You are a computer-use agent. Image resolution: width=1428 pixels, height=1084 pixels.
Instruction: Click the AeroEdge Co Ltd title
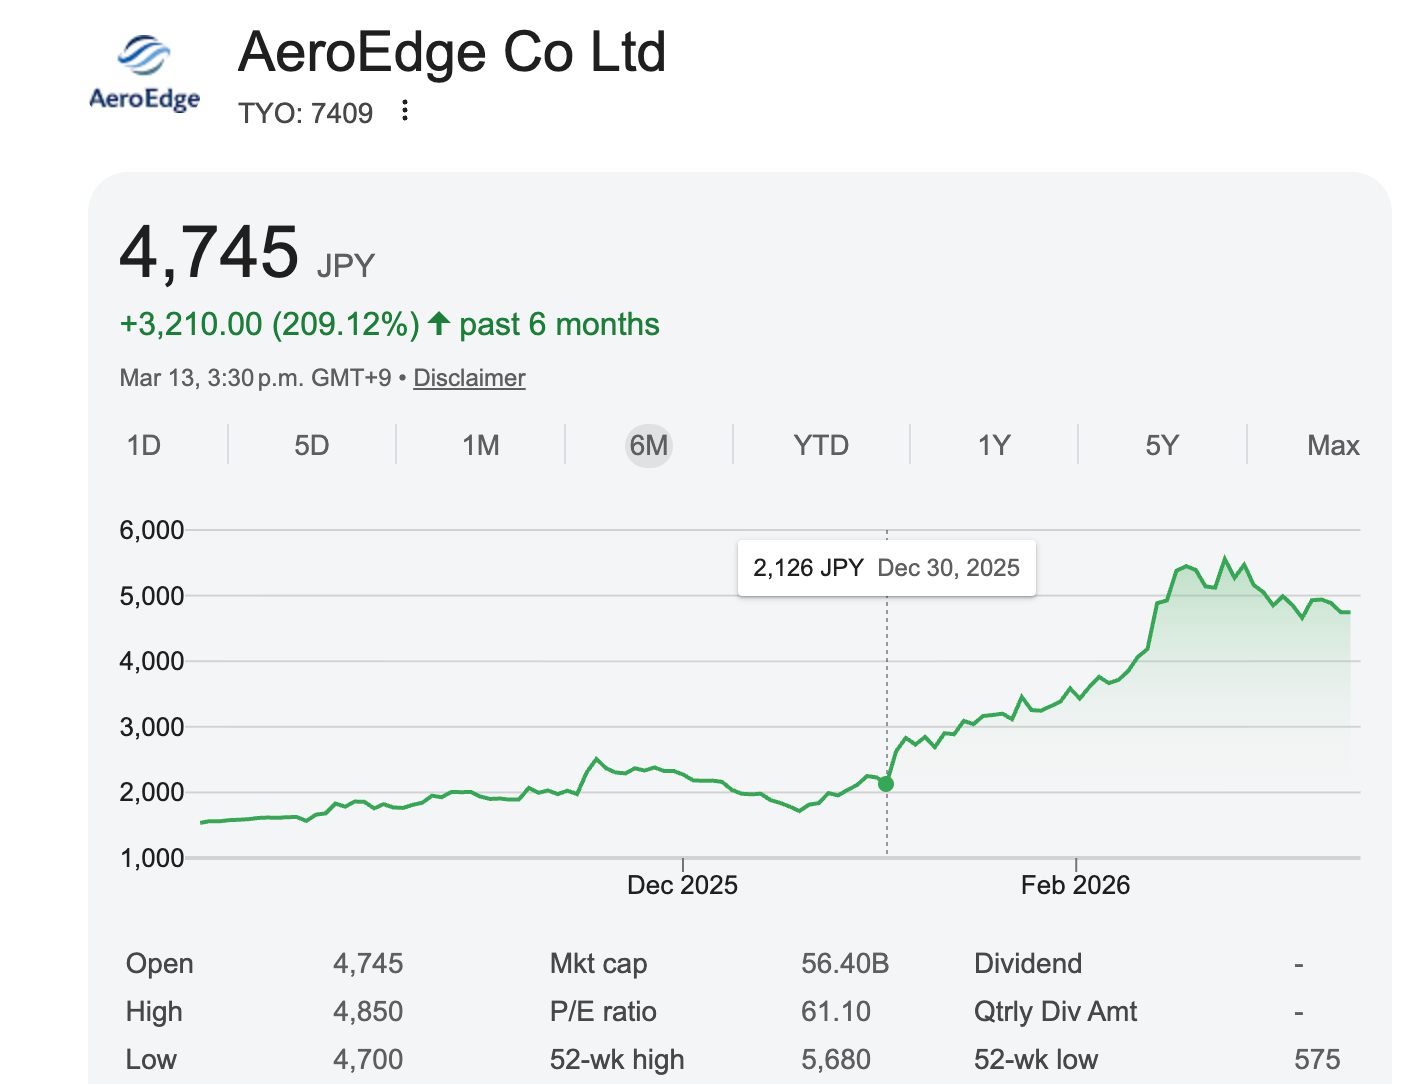pos(452,52)
